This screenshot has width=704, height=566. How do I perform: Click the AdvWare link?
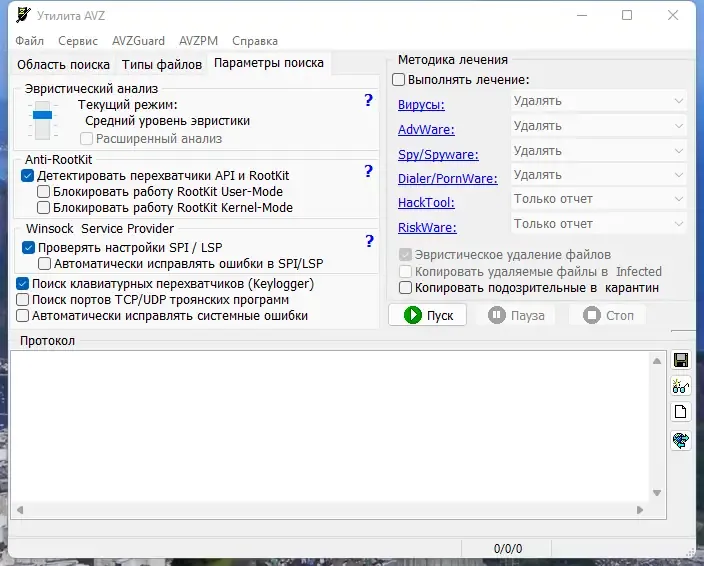tap(426, 130)
